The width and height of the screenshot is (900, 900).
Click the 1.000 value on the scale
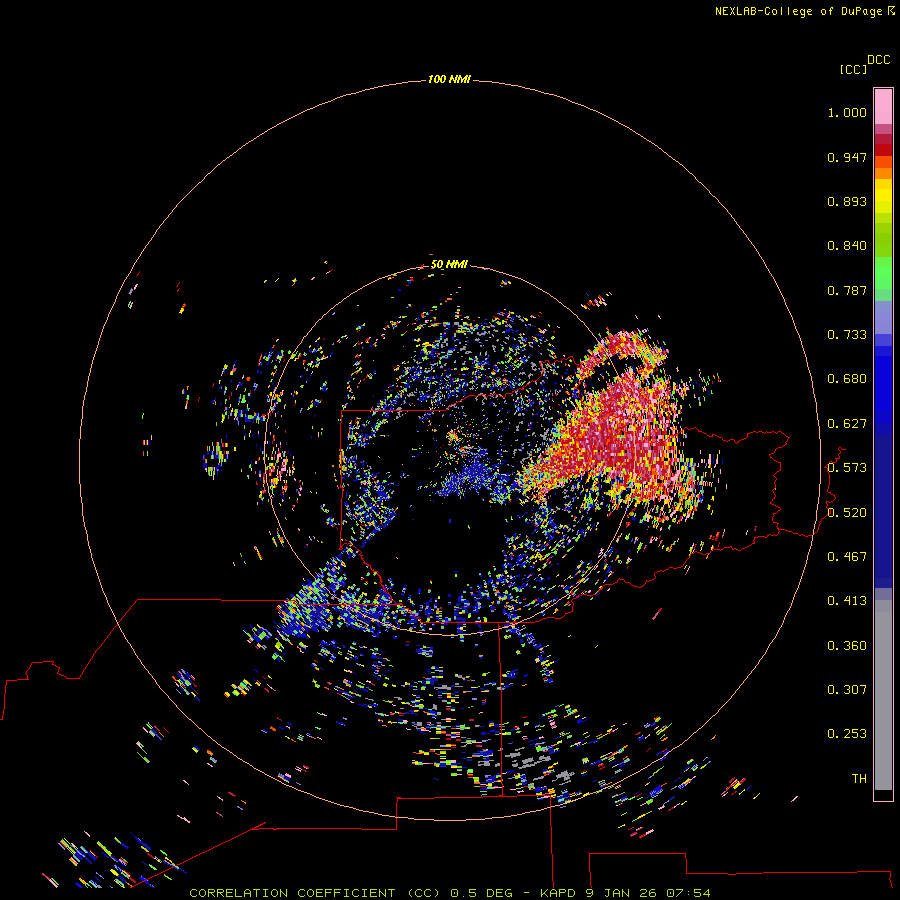click(x=847, y=112)
